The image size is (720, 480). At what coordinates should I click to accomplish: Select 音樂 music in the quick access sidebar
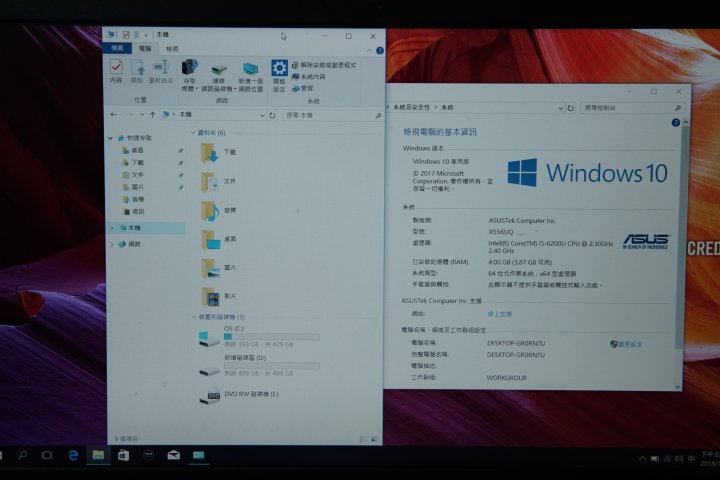coord(137,199)
